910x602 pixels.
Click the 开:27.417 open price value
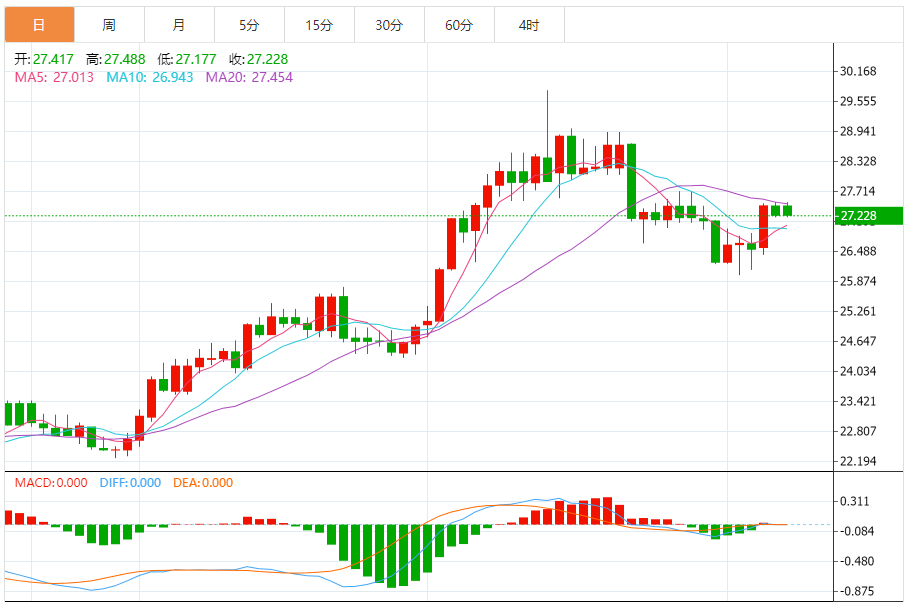[44, 59]
